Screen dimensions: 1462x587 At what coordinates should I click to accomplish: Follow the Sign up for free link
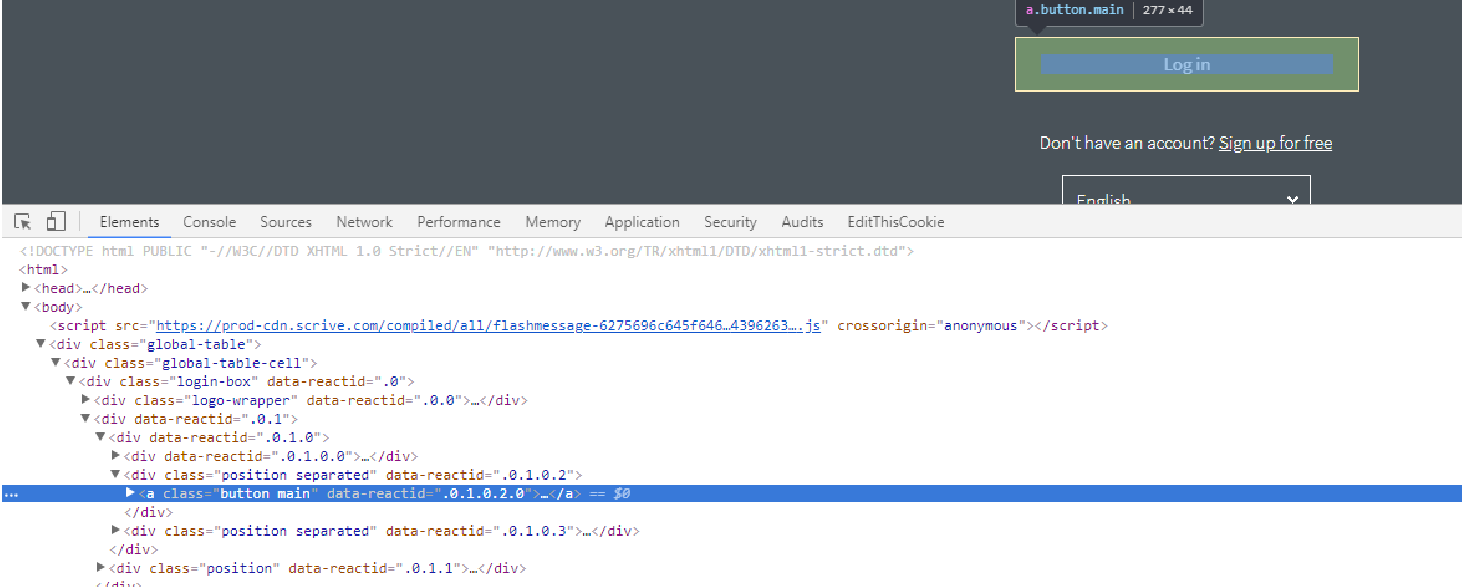tap(1275, 143)
